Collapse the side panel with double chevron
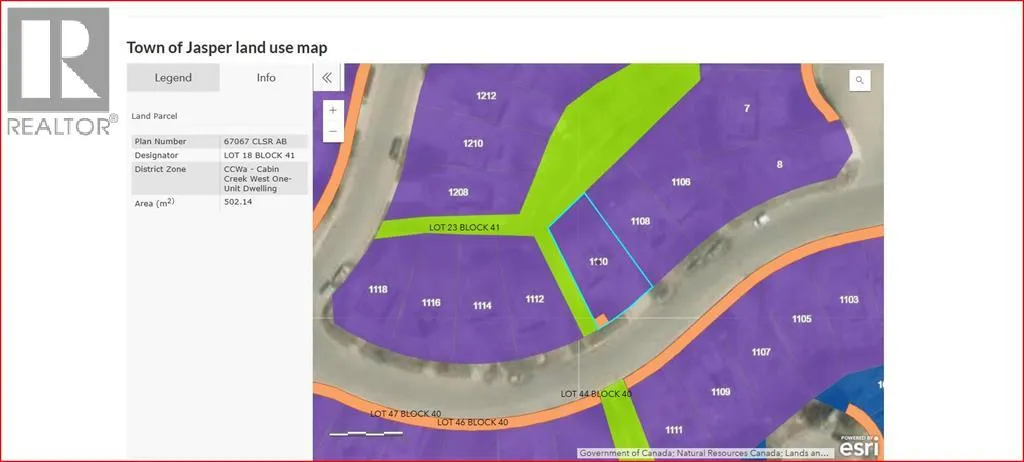1024x462 pixels. (x=327, y=78)
